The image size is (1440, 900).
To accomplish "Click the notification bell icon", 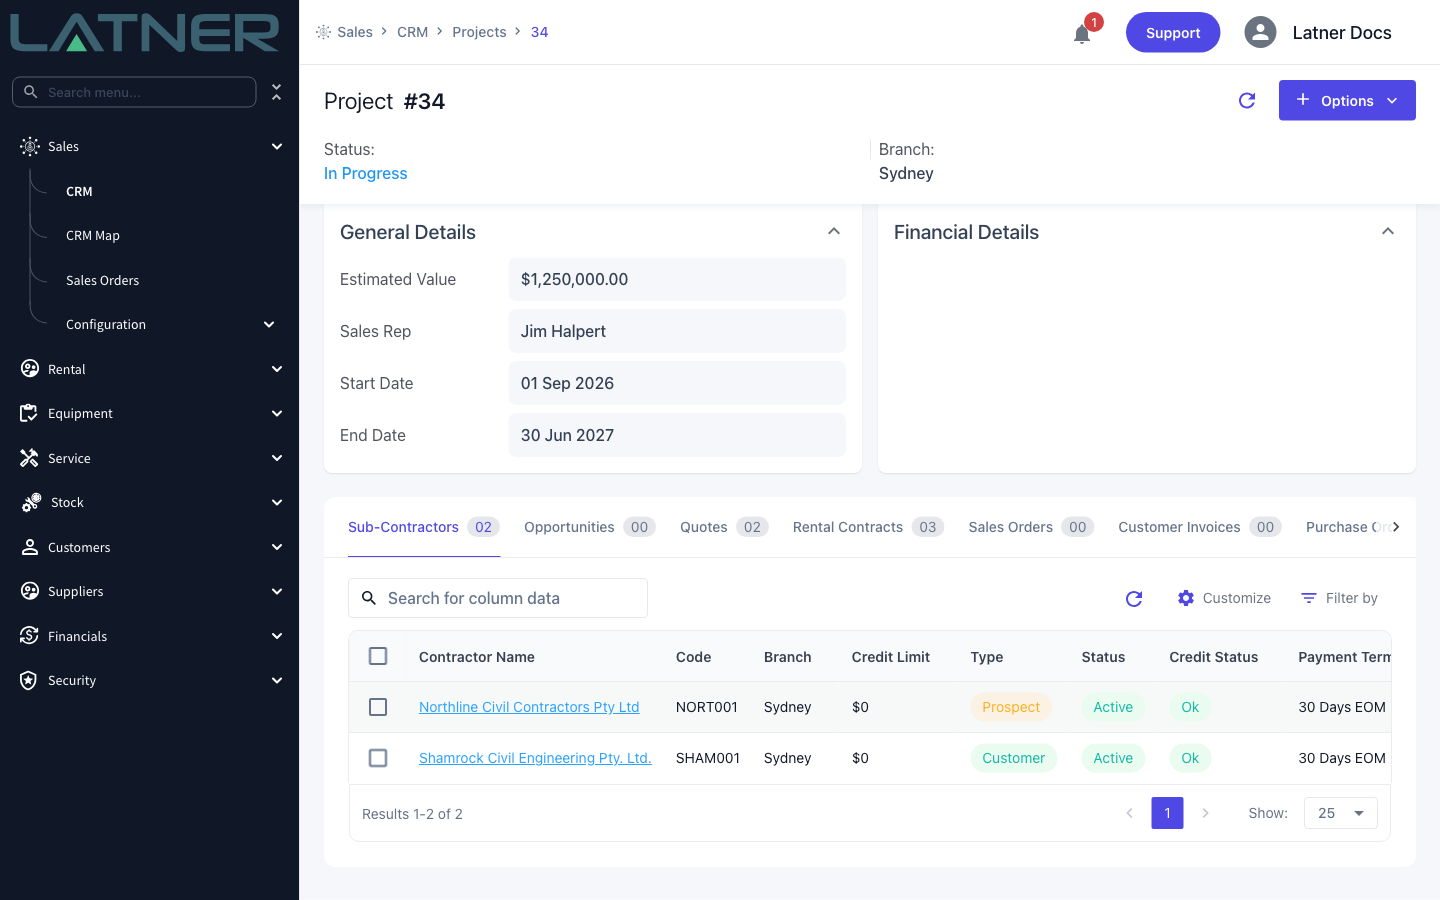I will 1082,35.
